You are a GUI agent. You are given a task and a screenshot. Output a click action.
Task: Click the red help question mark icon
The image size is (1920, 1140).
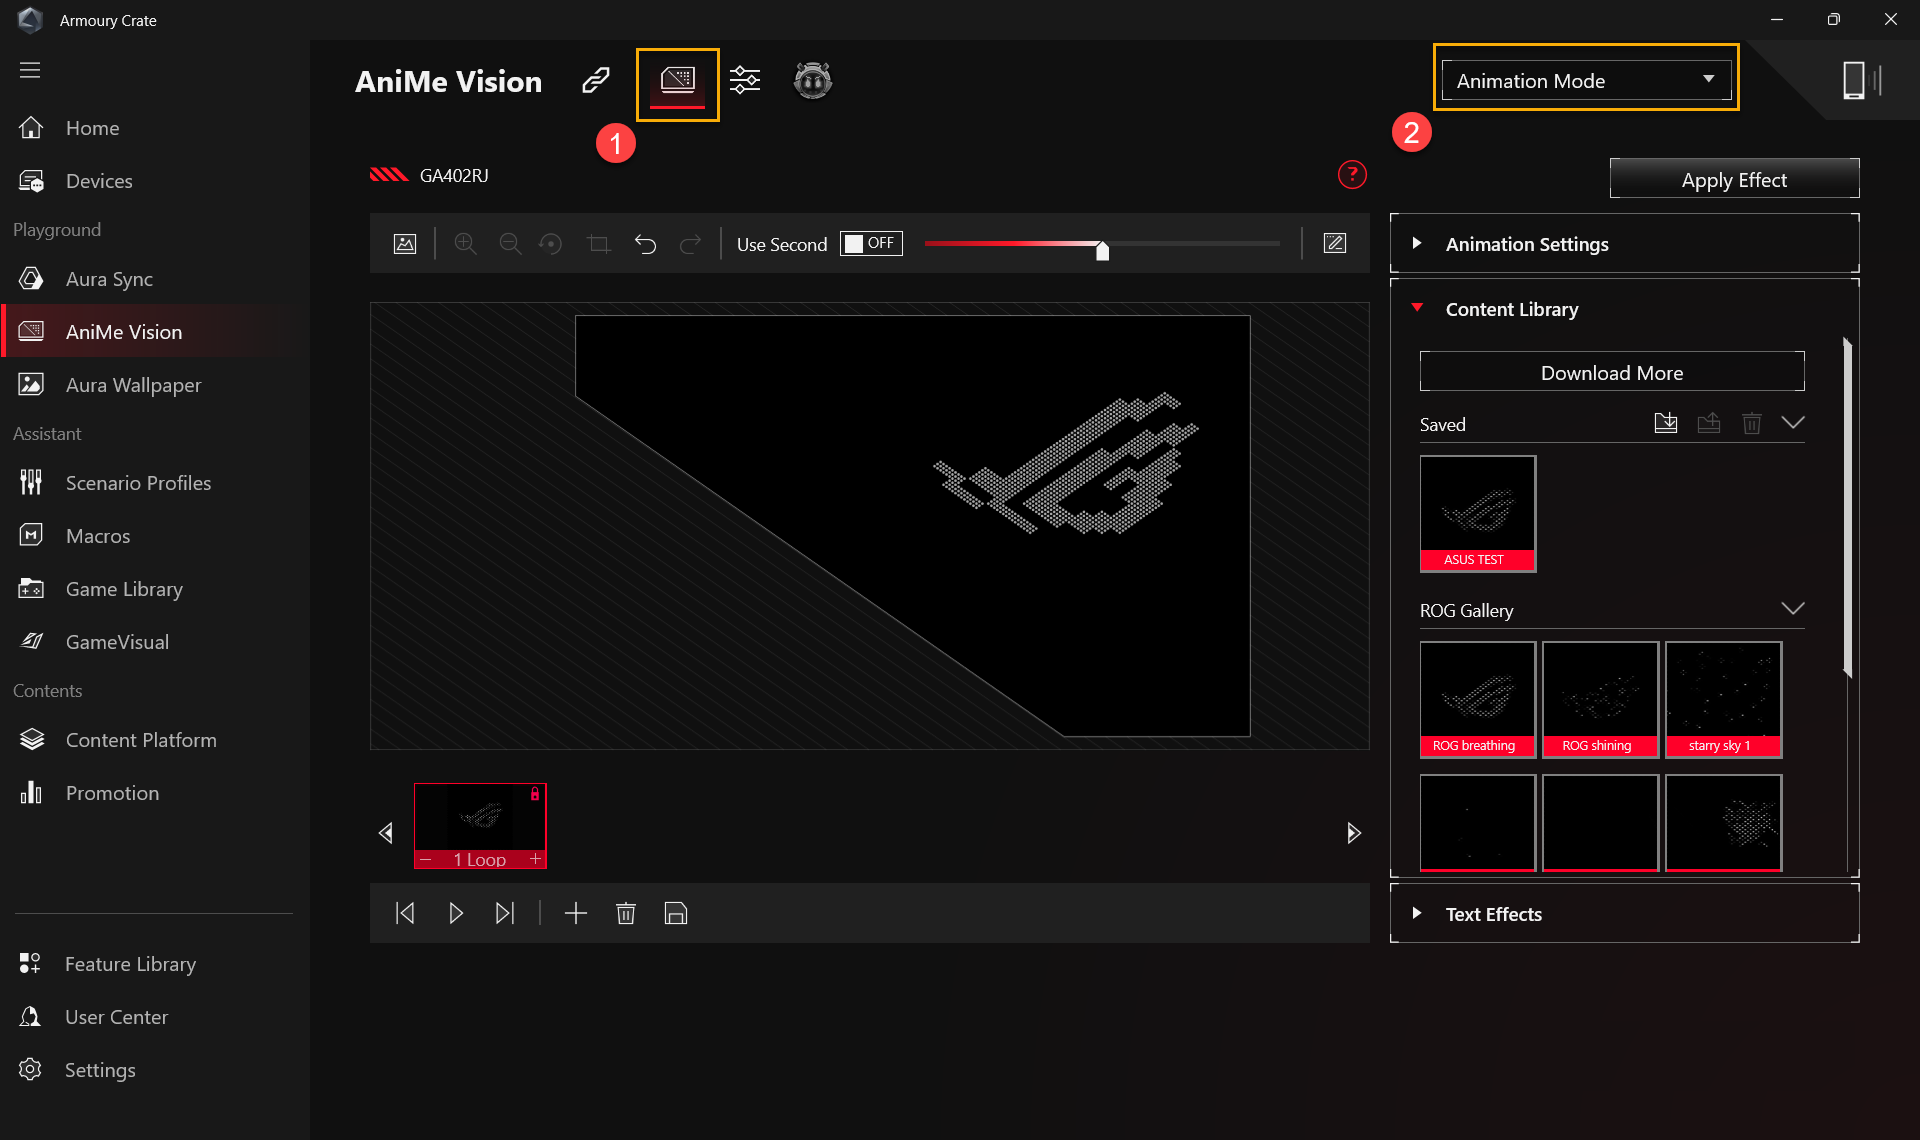click(x=1352, y=175)
